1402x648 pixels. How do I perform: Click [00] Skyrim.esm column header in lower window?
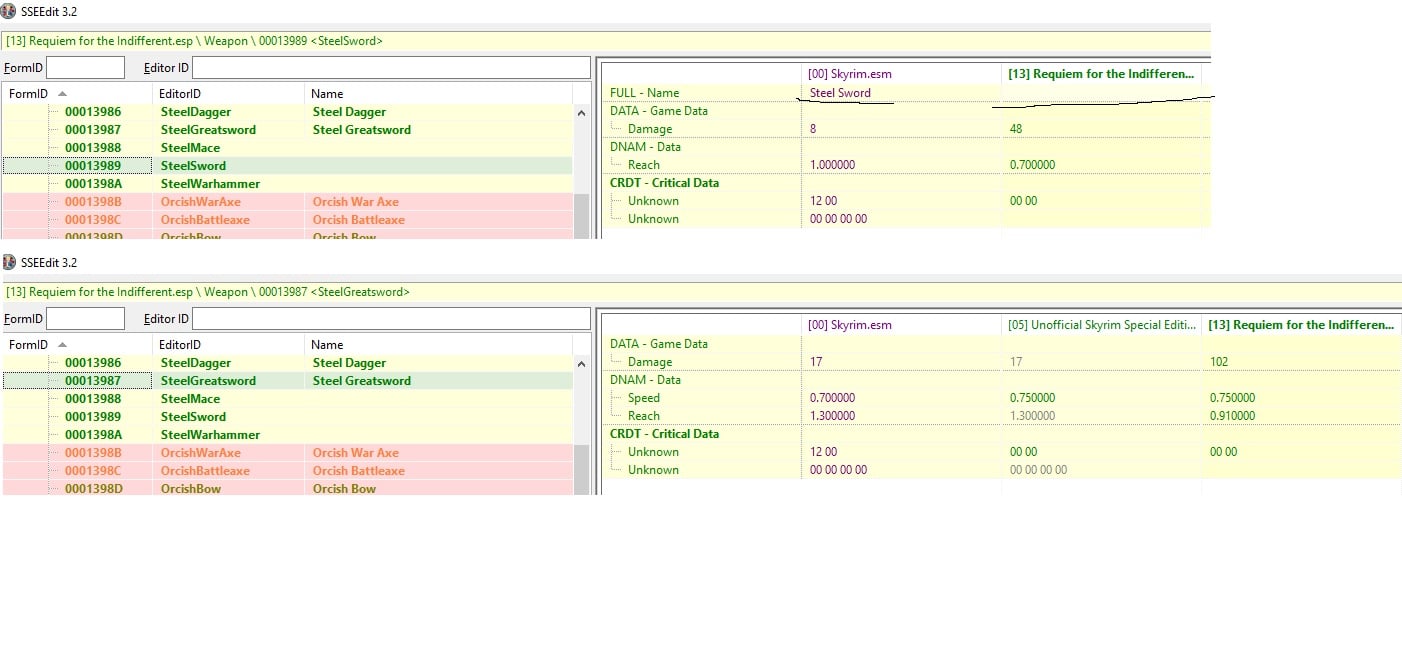coord(902,325)
